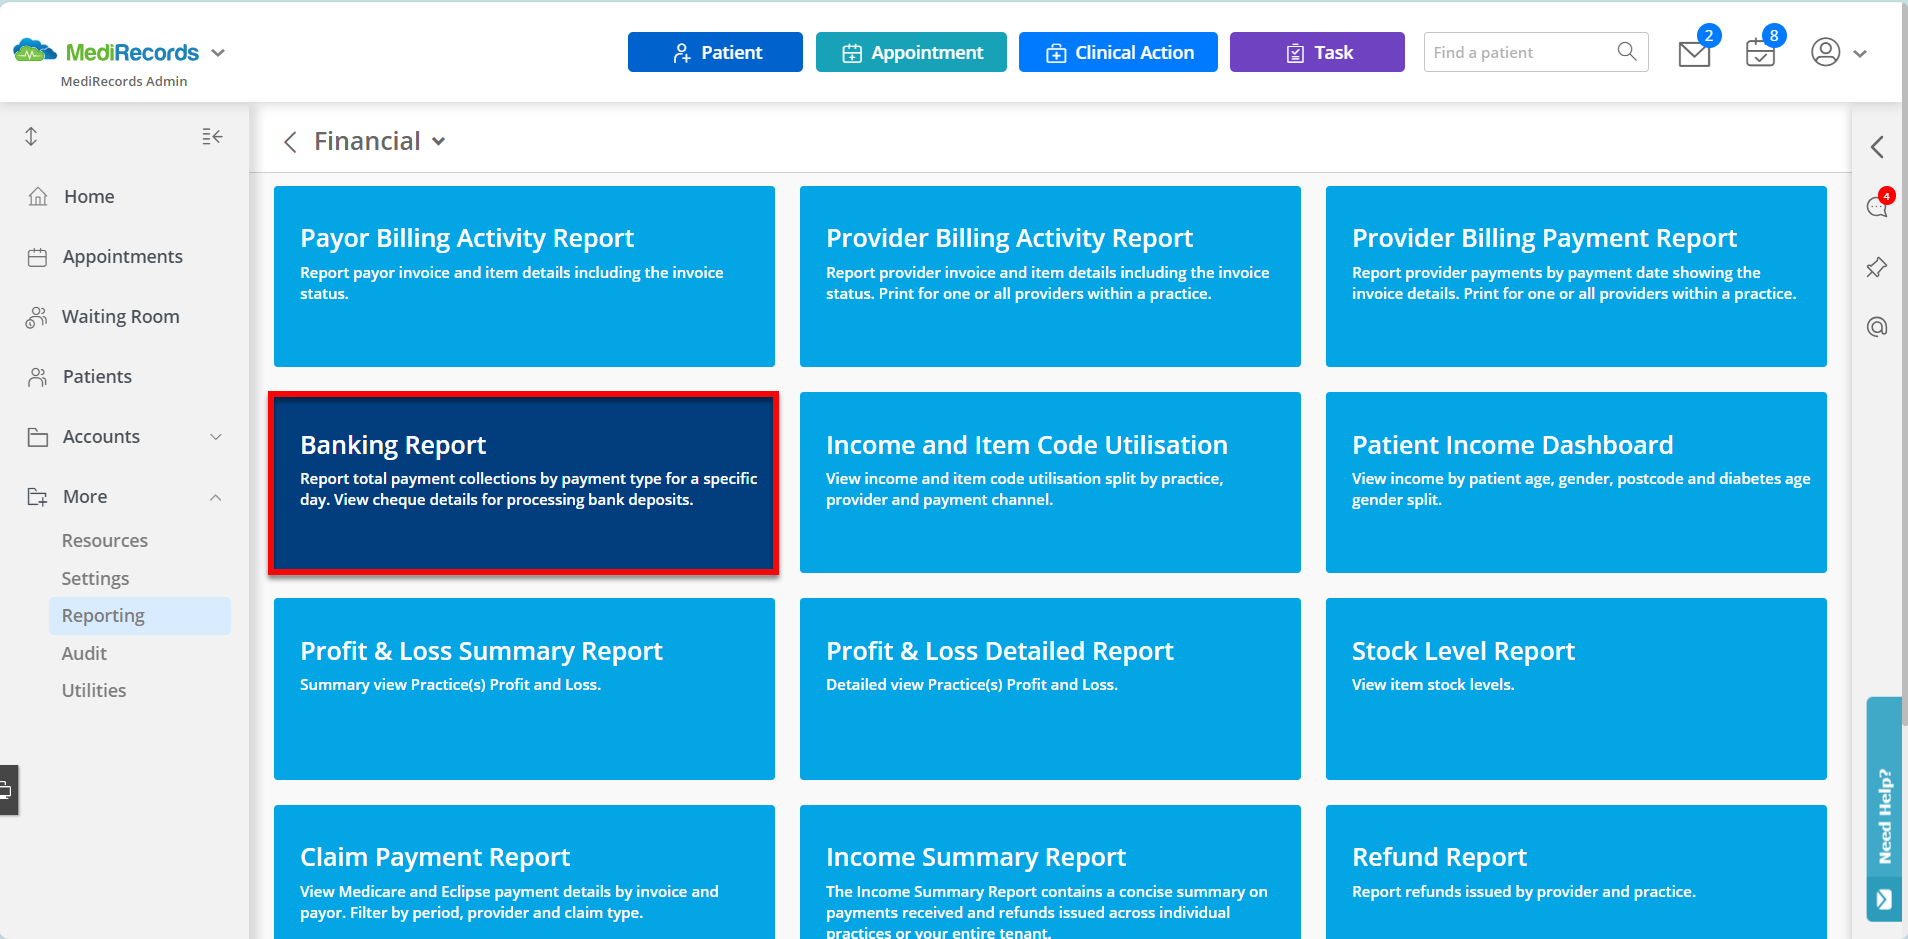Open Income and Item Code Utilisation card

[x=1050, y=483]
